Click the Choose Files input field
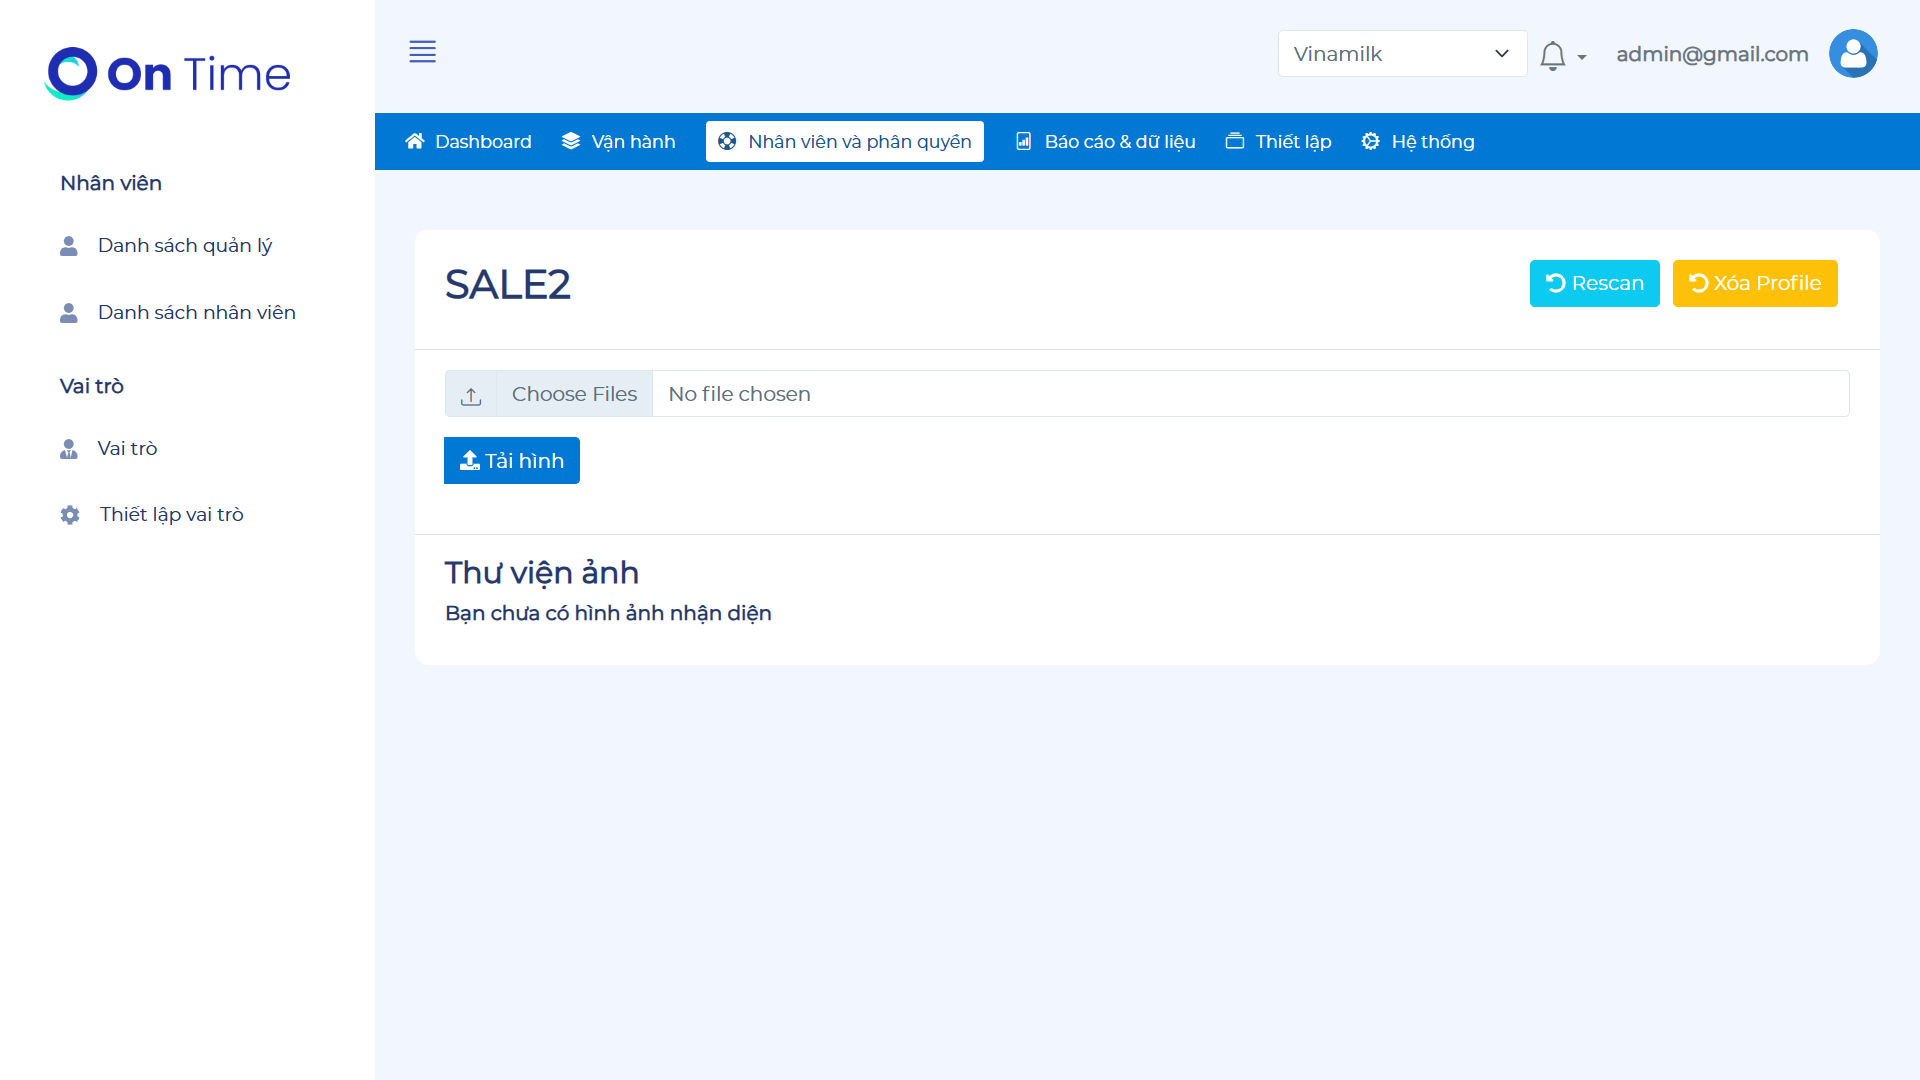 click(x=574, y=394)
